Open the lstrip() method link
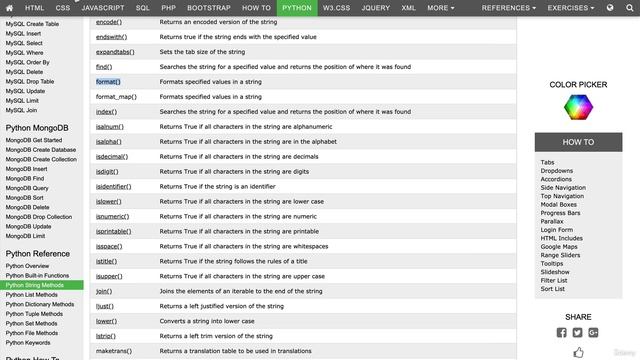The width and height of the screenshot is (640, 360). [106, 336]
